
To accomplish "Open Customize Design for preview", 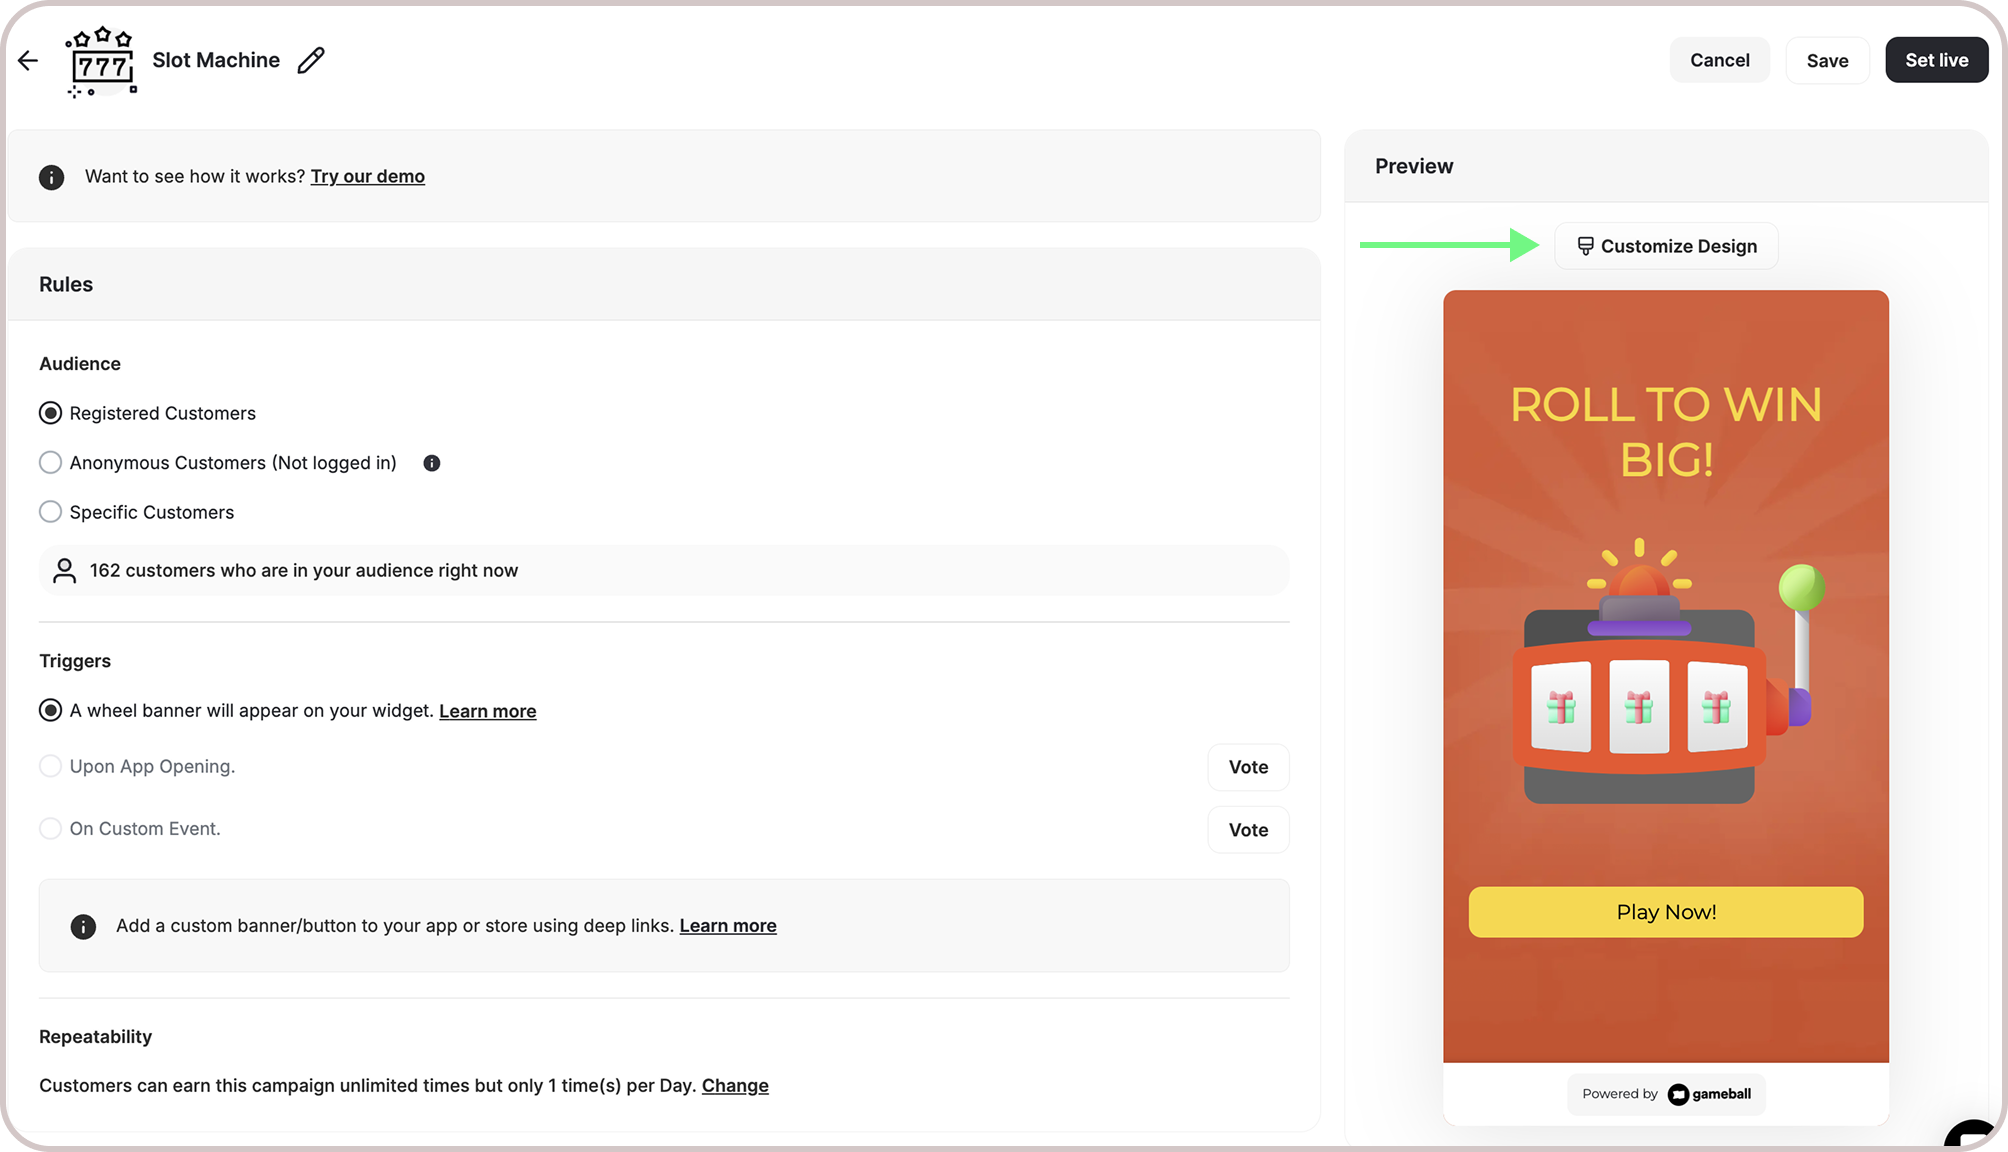I will [x=1666, y=246].
